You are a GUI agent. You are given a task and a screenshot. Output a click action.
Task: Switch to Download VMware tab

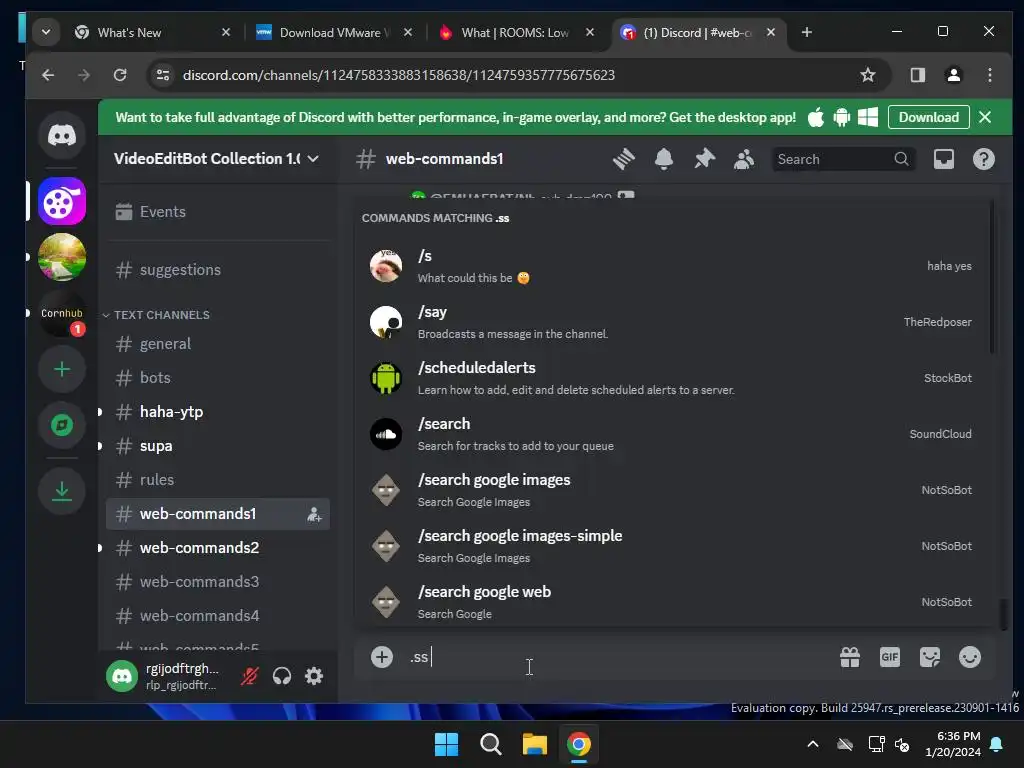click(334, 32)
